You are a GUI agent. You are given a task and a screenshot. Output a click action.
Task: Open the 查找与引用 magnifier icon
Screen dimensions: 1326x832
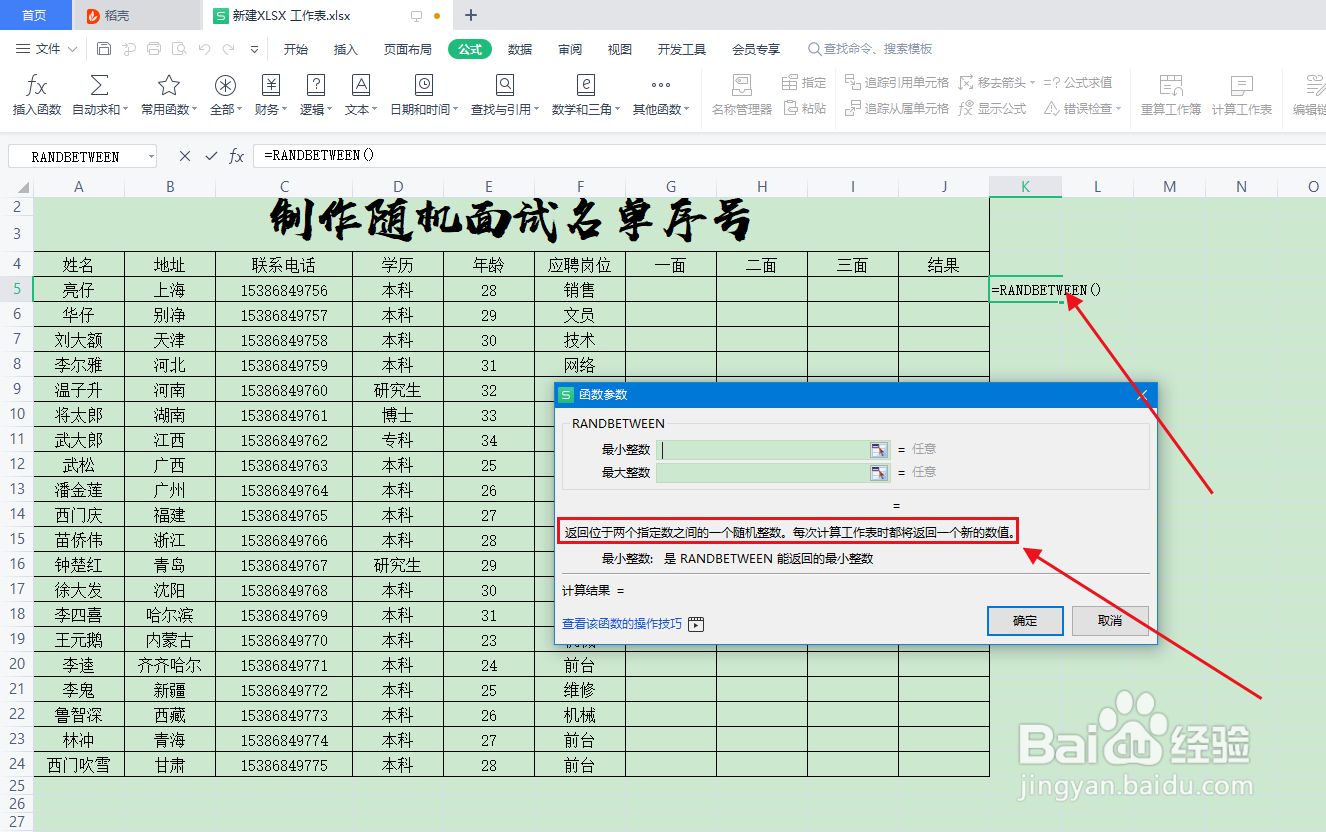(x=505, y=86)
